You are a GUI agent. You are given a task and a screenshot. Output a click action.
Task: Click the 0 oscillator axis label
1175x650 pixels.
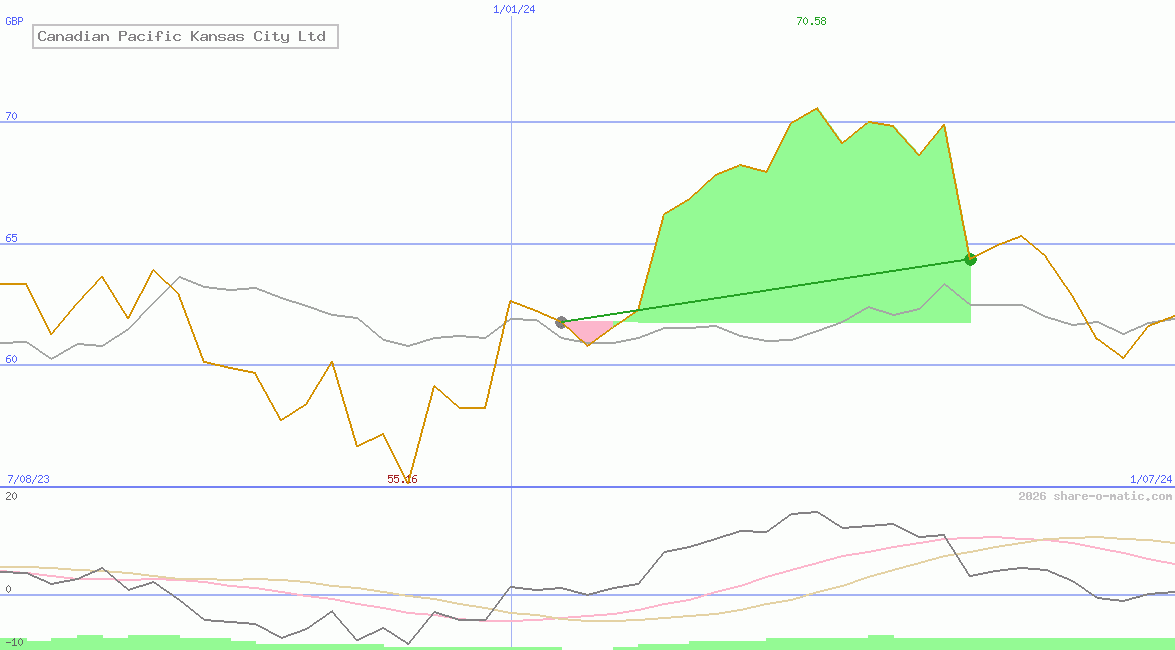[x=8, y=589]
